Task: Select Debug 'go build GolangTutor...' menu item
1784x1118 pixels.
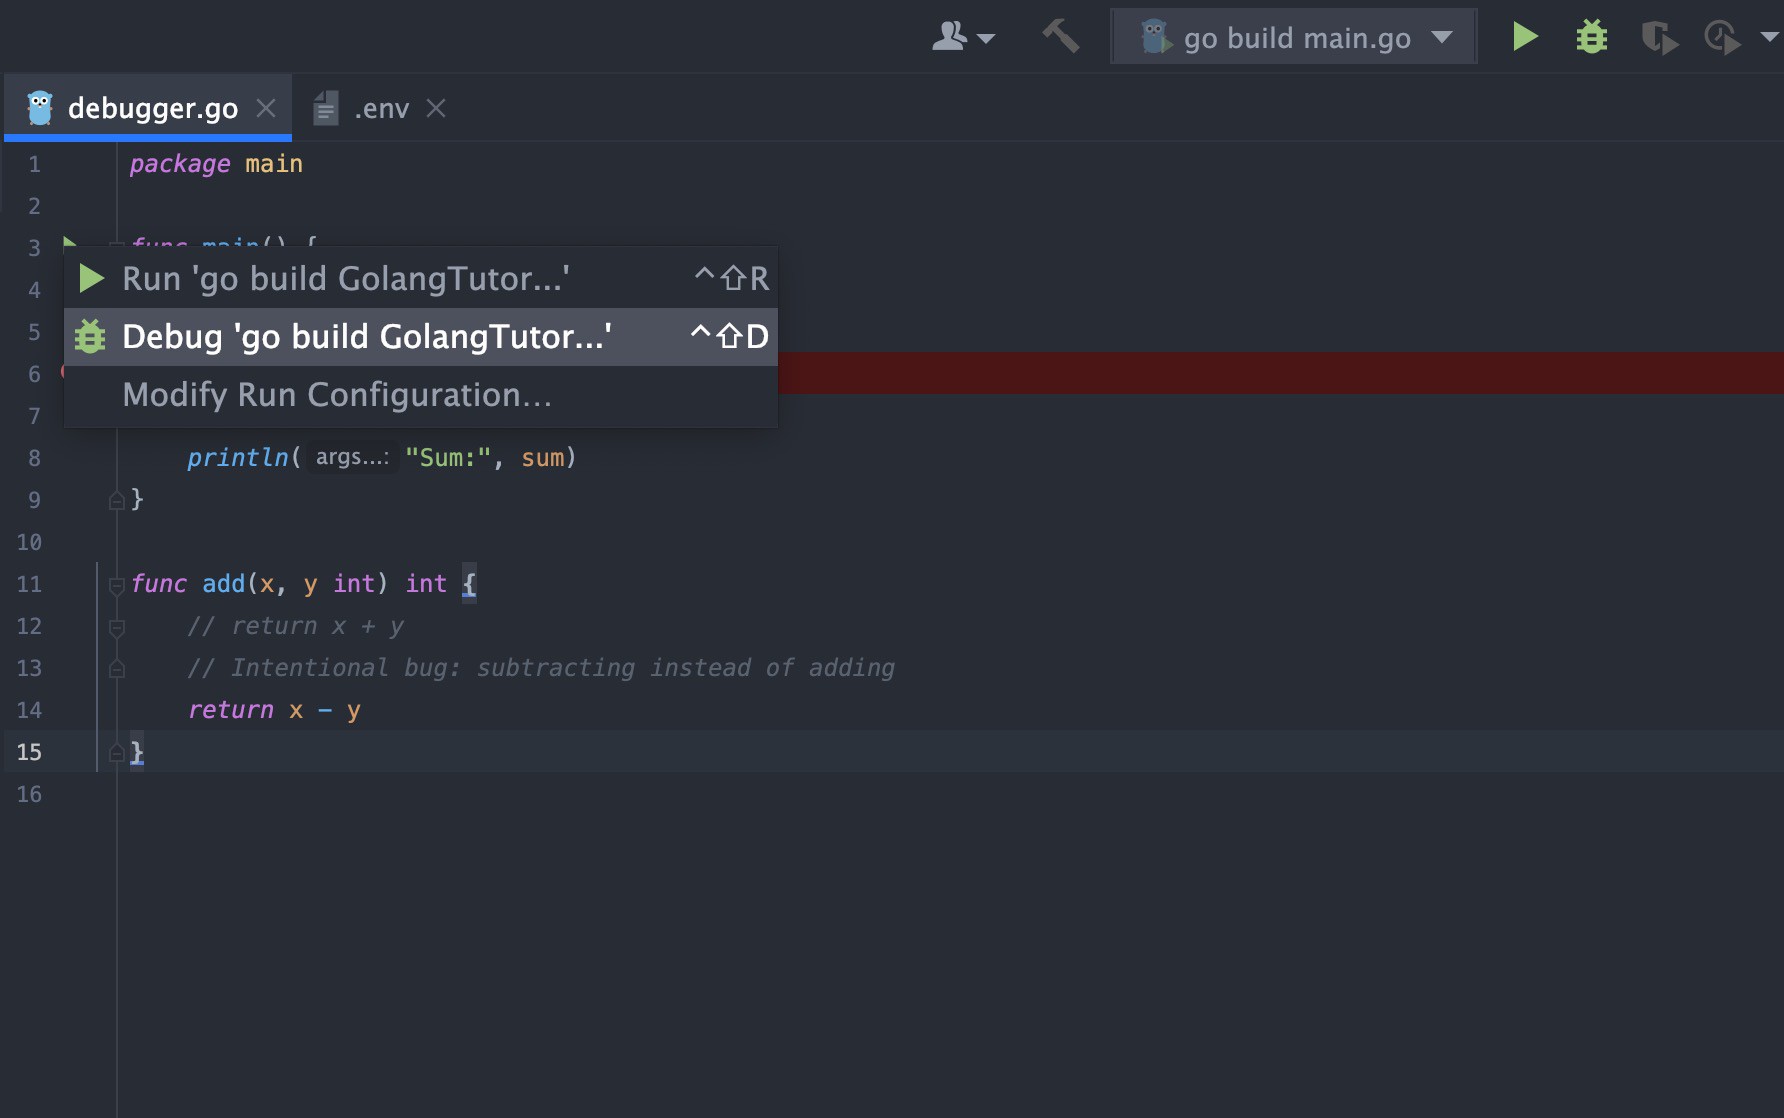Action: click(365, 336)
